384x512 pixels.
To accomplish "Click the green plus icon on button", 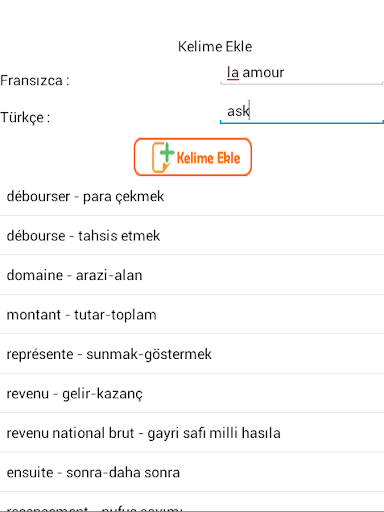I will point(167,152).
